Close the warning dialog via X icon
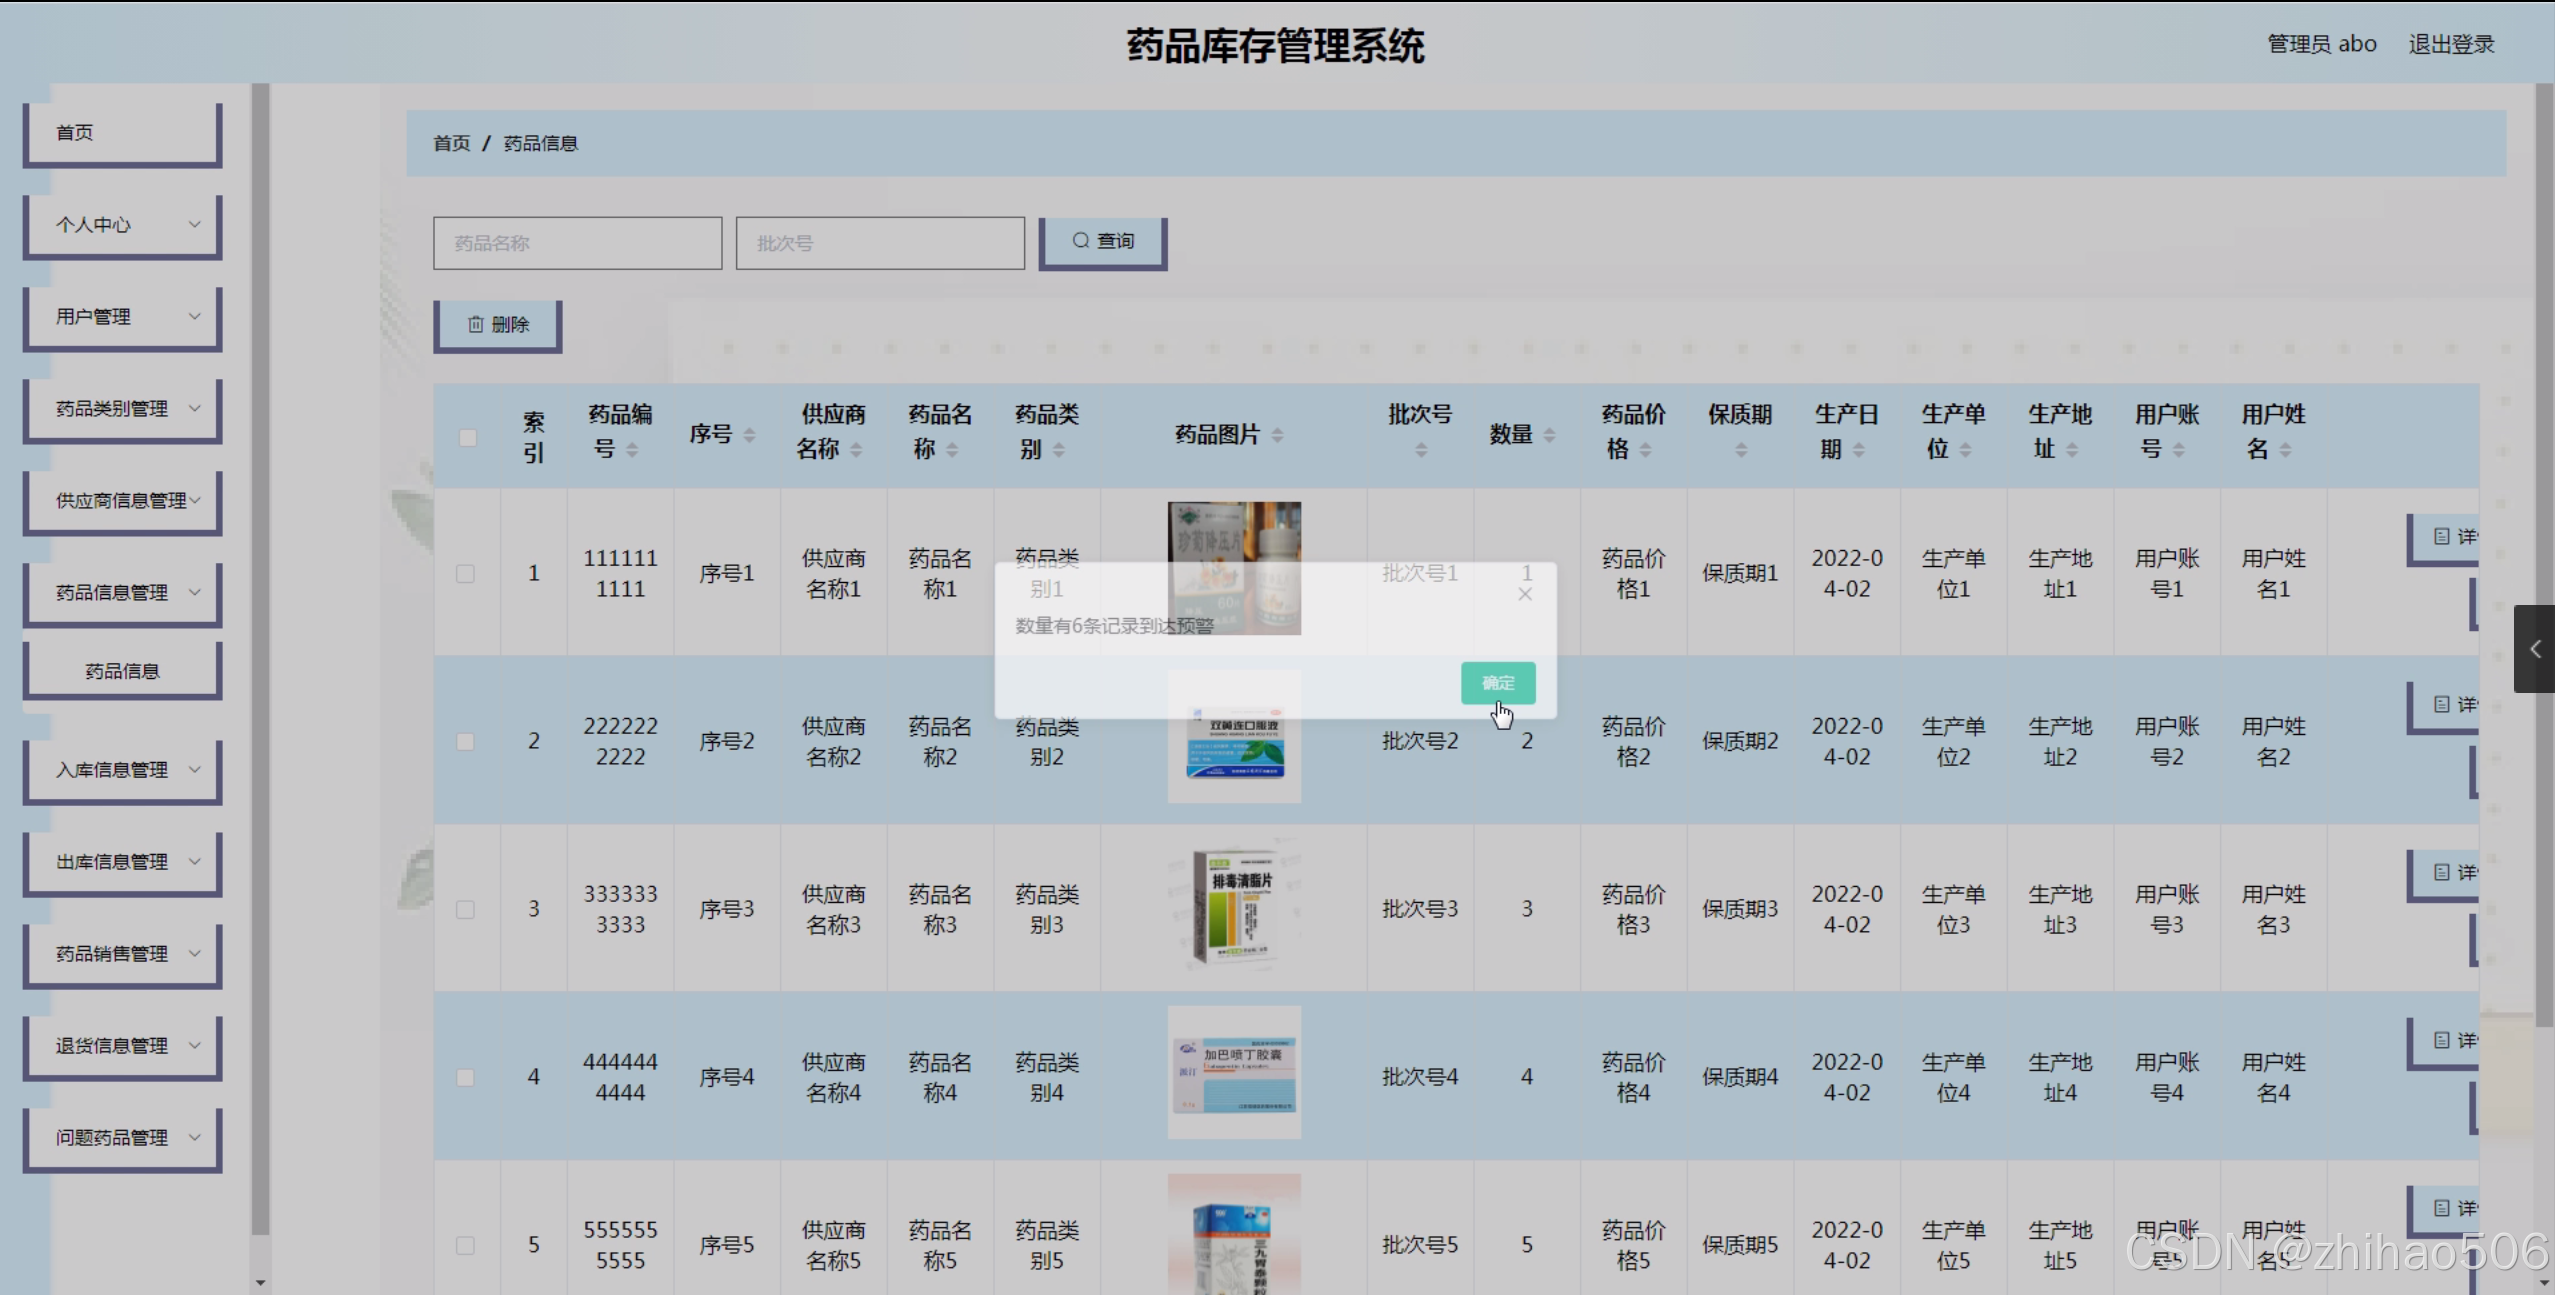 [1524, 593]
